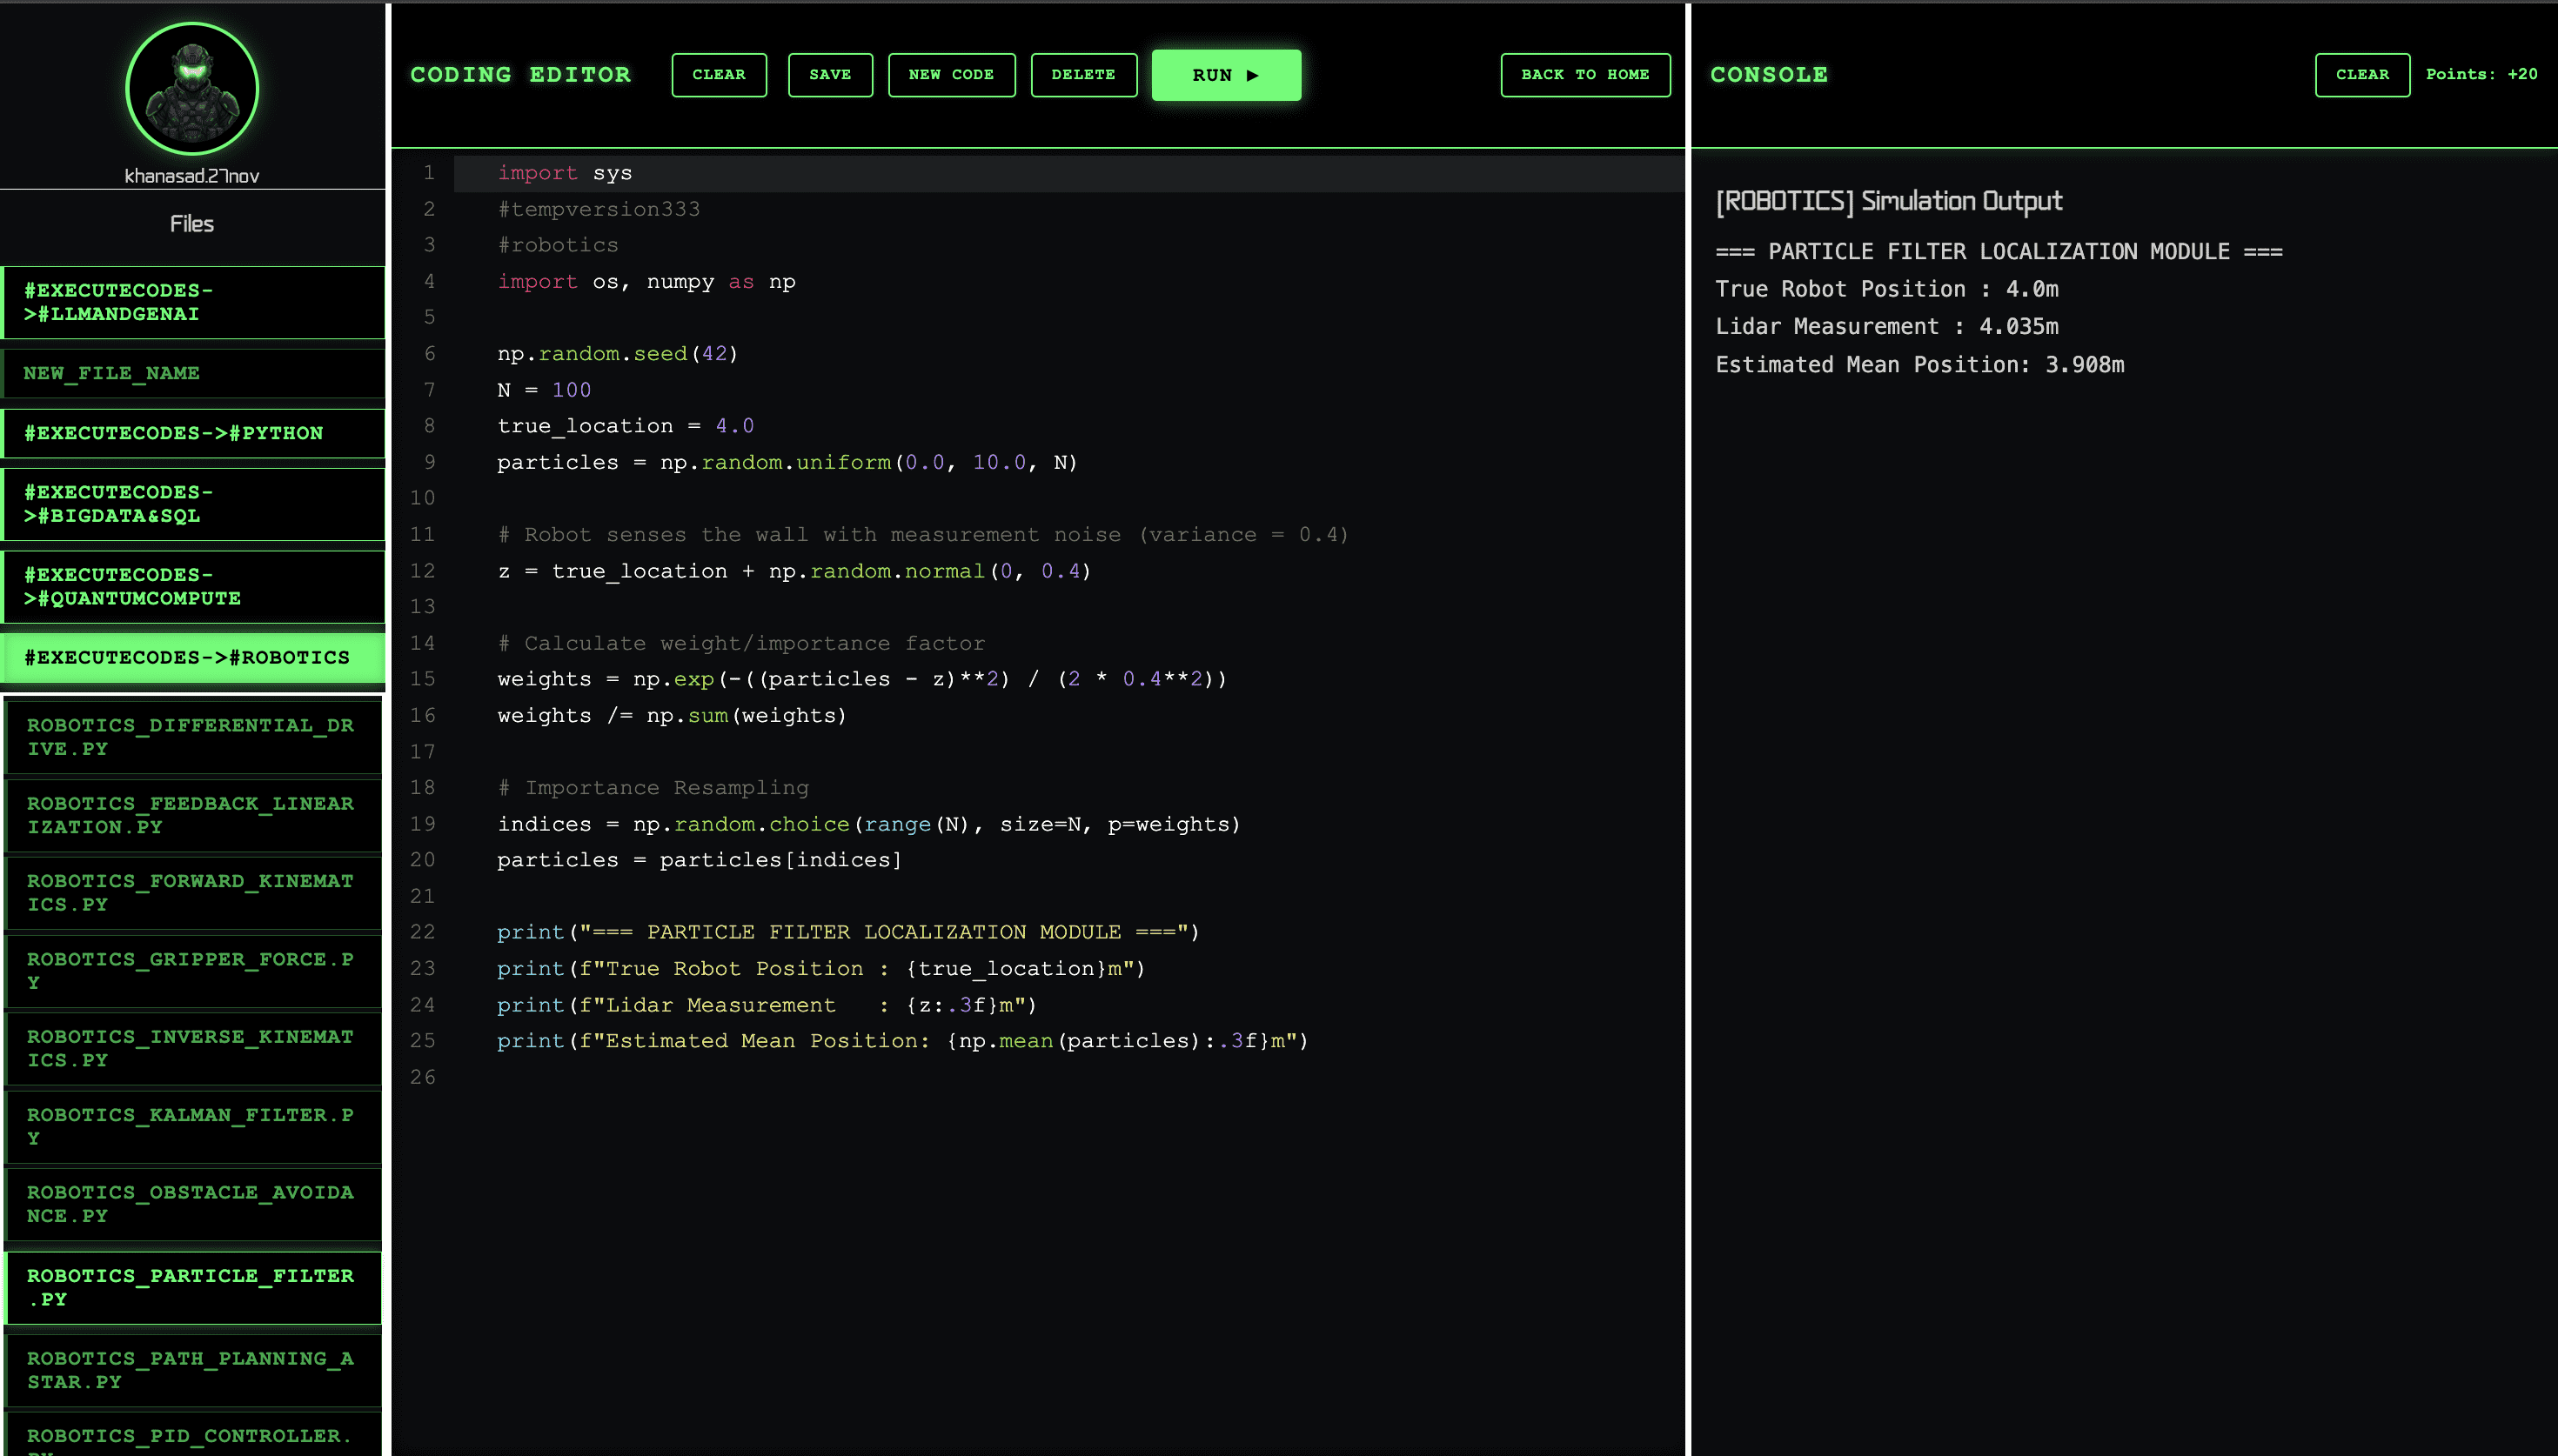Image resolution: width=2558 pixels, height=1456 pixels.
Task: Click the particles uniform assignment line
Action: (x=787, y=462)
